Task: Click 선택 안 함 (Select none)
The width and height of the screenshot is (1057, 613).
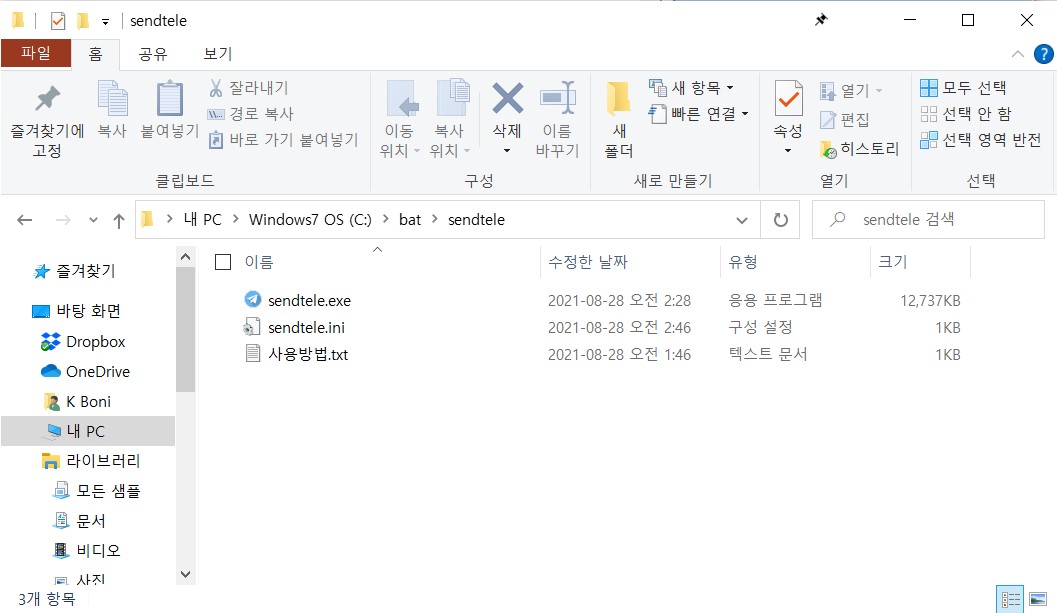Action: [966, 113]
